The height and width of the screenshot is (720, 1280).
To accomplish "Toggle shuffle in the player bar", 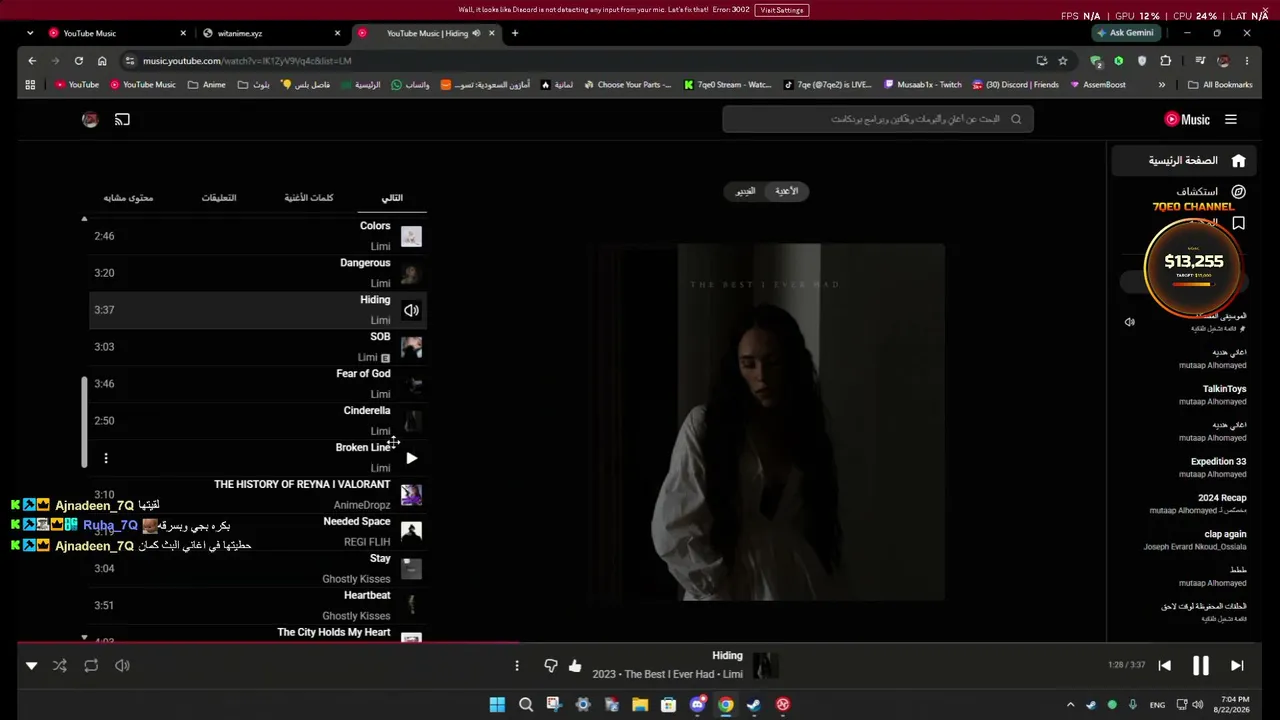I will coord(60,665).
